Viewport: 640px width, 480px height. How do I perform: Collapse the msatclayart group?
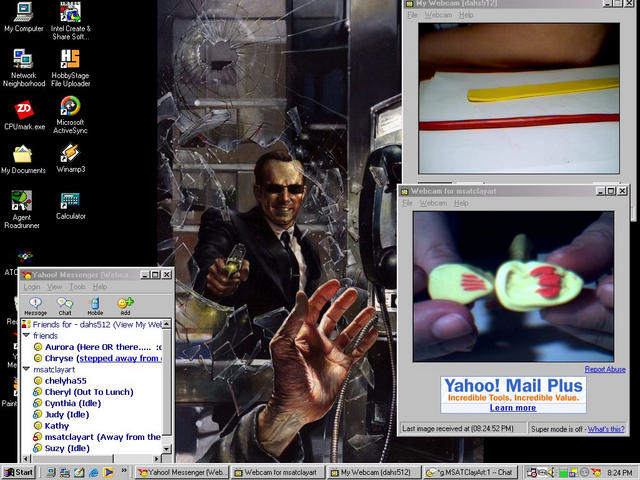(x=27, y=369)
